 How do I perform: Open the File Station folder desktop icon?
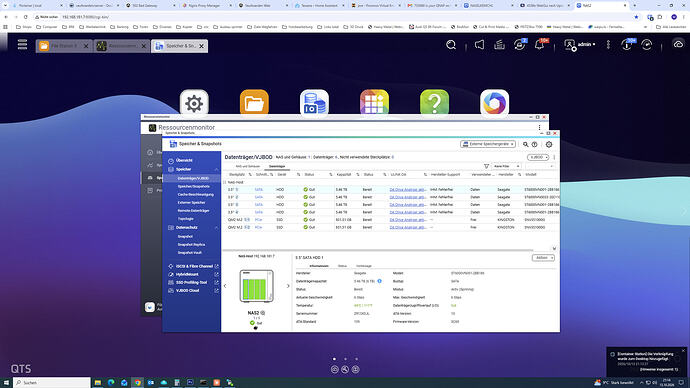254,103
